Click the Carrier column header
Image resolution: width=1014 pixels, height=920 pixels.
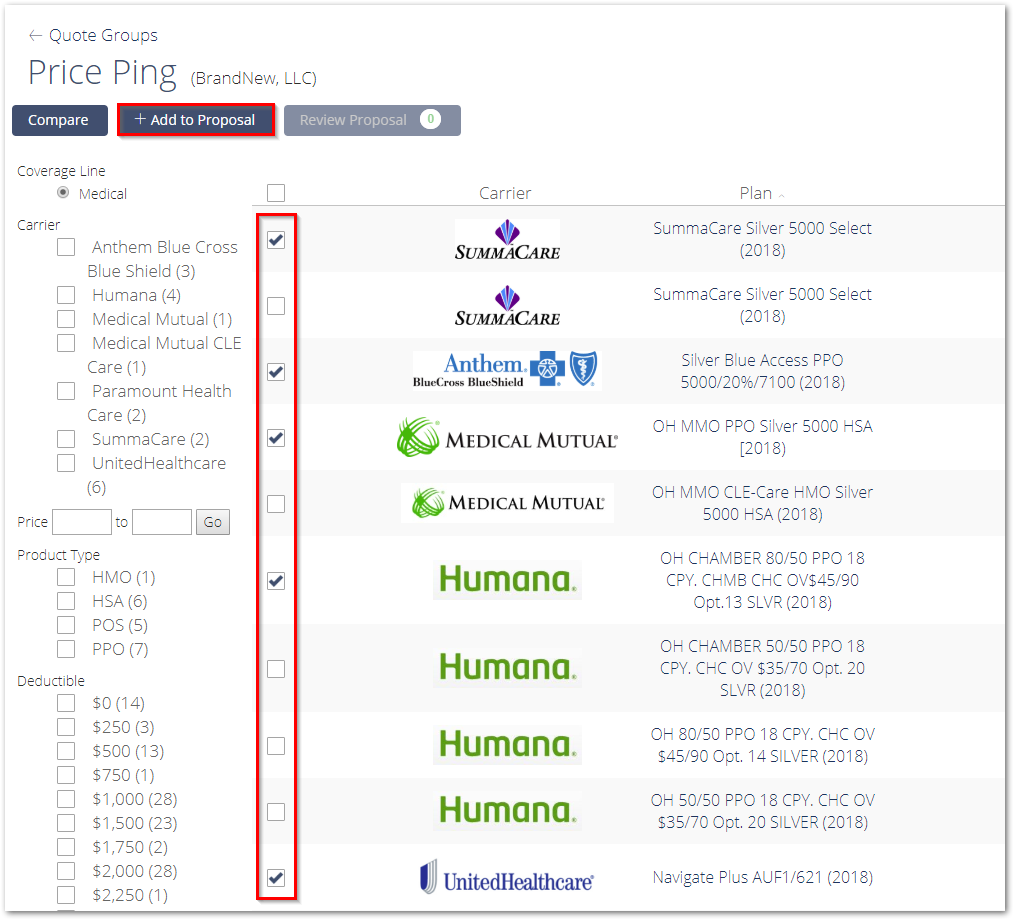(505, 193)
